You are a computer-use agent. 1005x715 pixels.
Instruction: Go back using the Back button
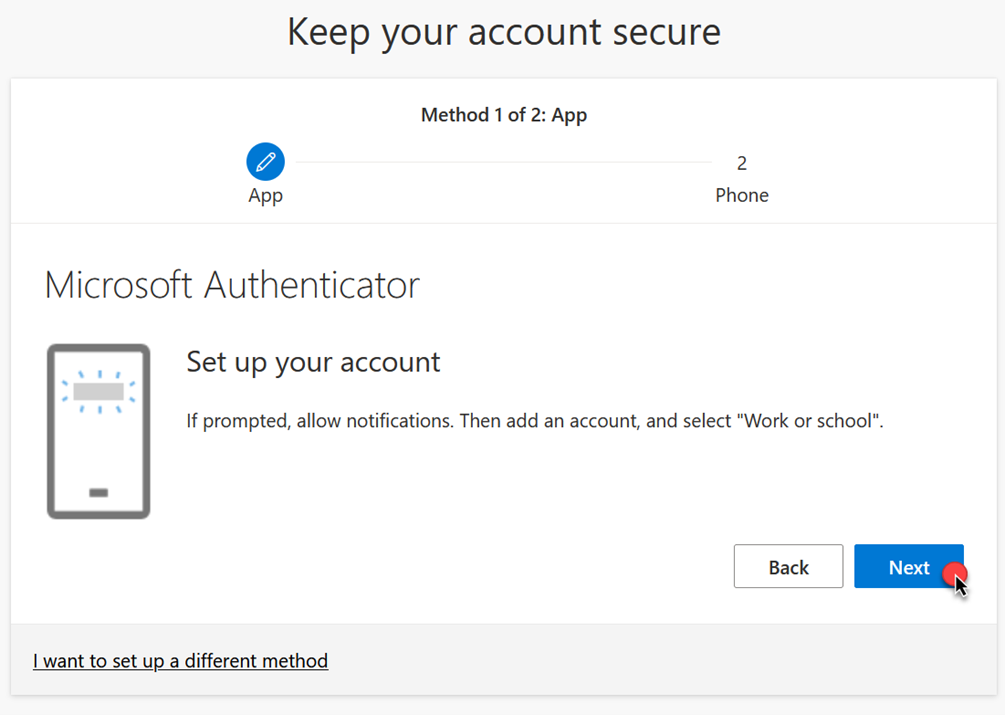[788, 566]
